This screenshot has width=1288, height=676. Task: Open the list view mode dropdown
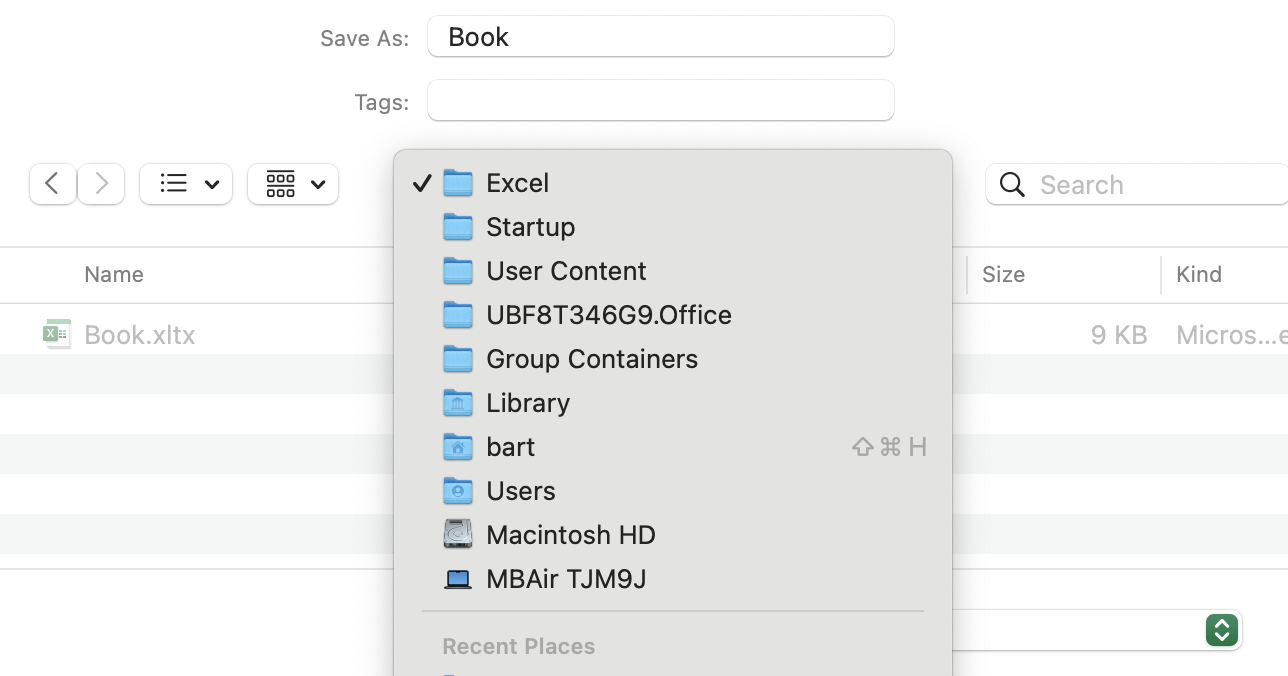click(x=186, y=184)
